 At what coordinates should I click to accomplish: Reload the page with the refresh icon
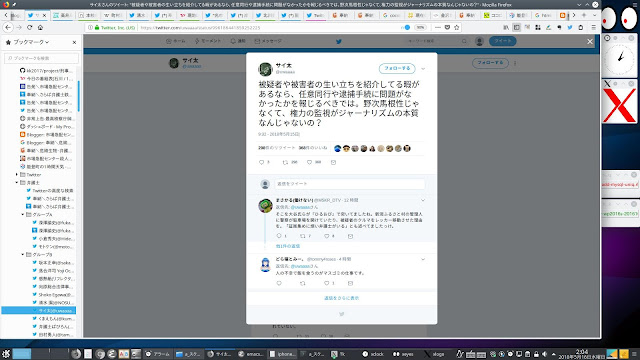point(29,27)
